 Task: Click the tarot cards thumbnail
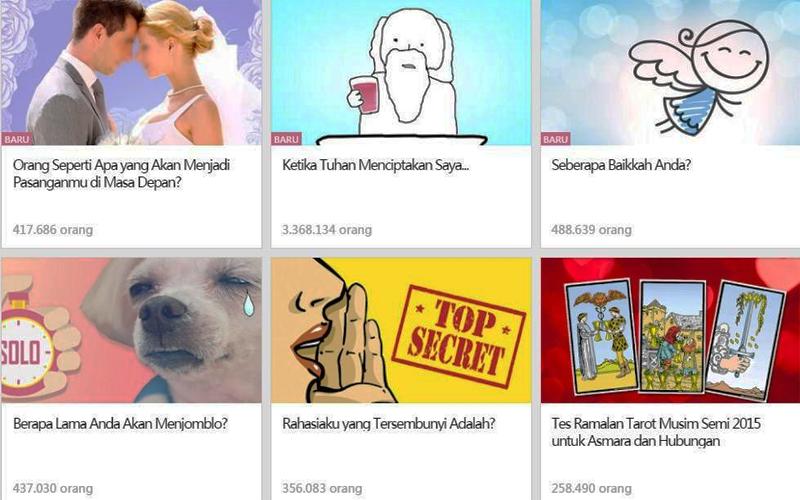[x=670, y=330]
